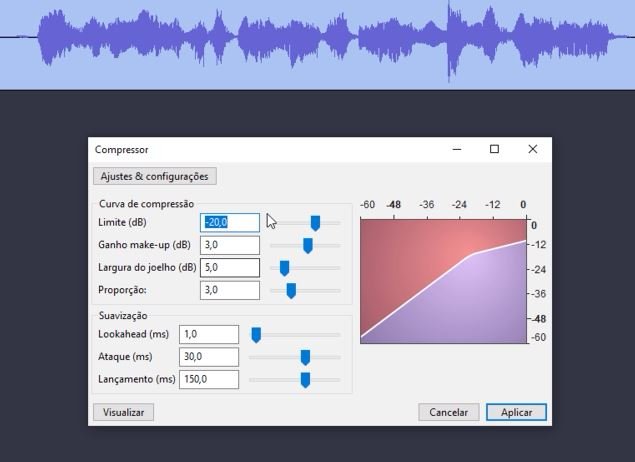The image size is (635, 462).
Task: Click the -48 label on graph top axis
Action: [x=393, y=204]
